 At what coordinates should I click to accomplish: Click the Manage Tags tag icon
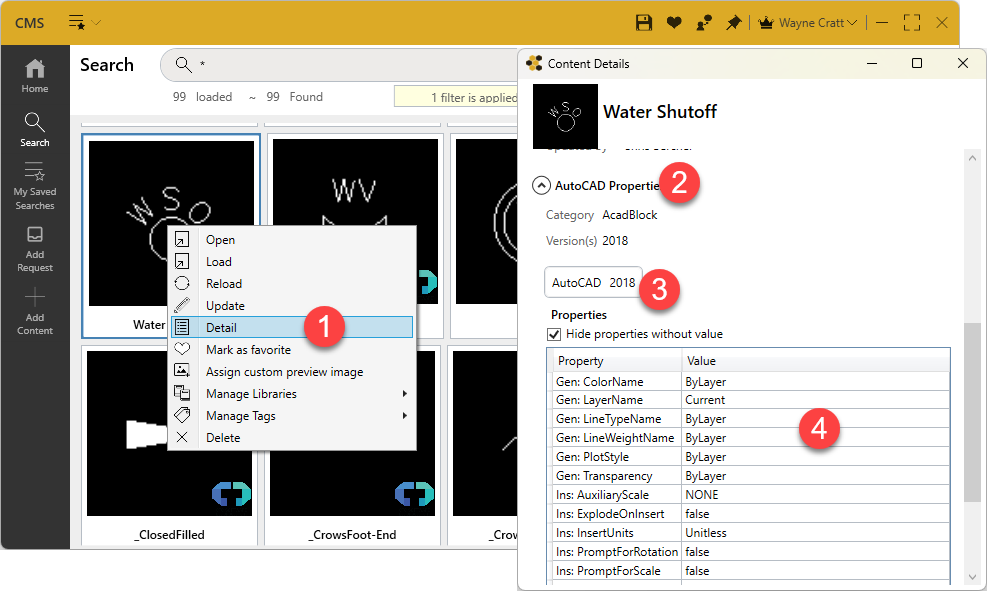point(182,415)
